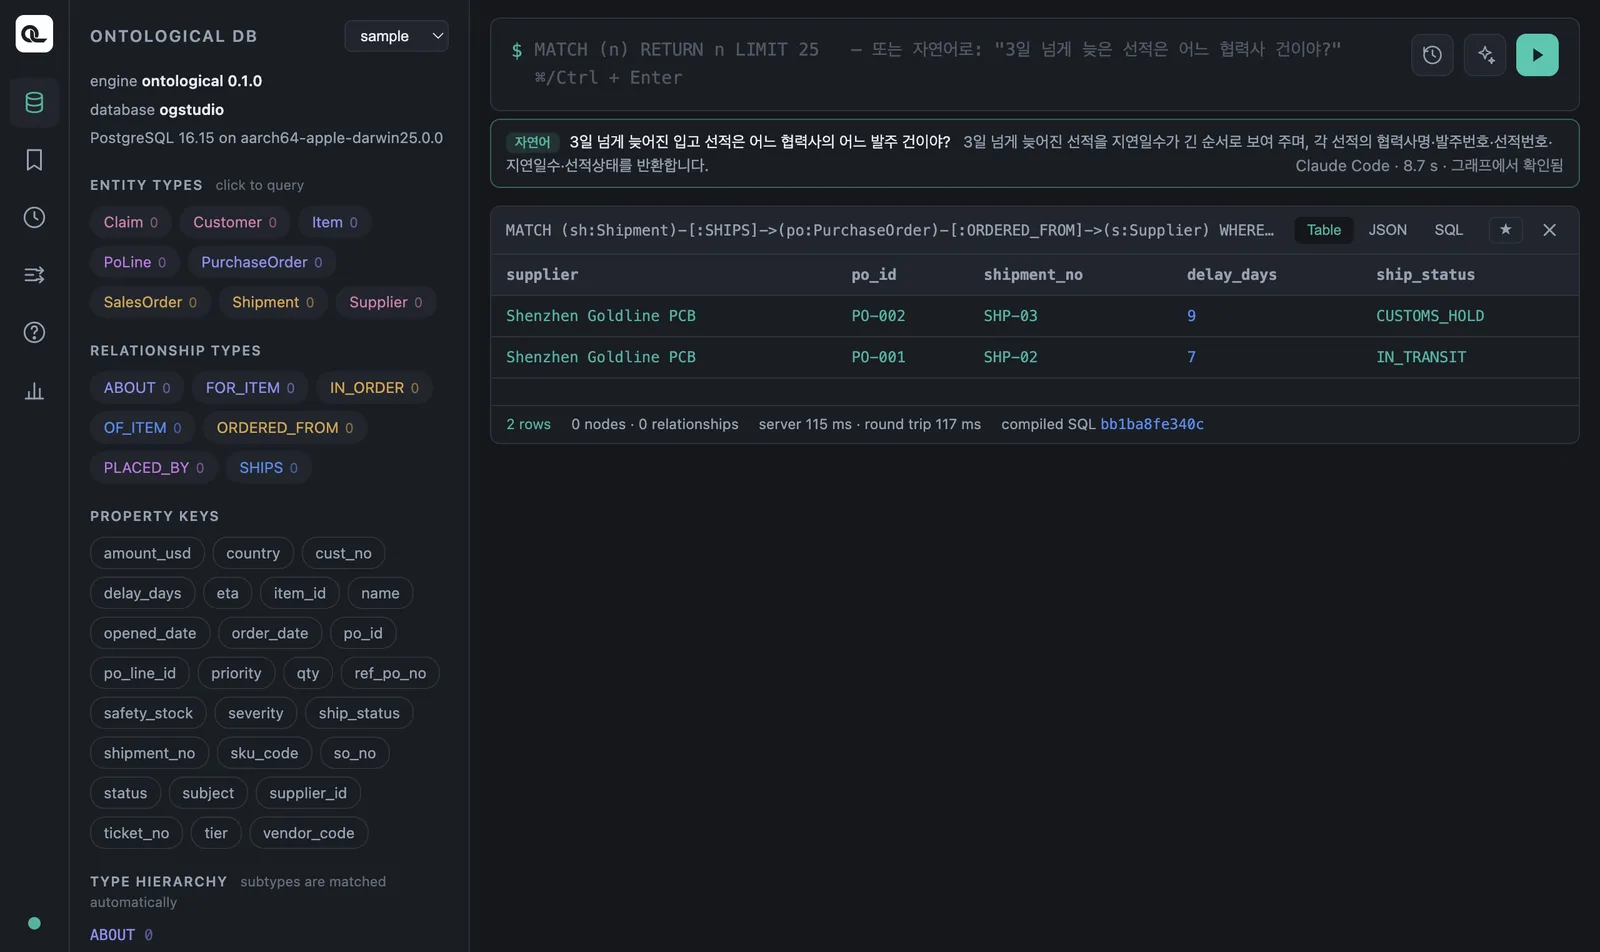
Task: Switch result view to JSON tab
Action: point(1387,230)
